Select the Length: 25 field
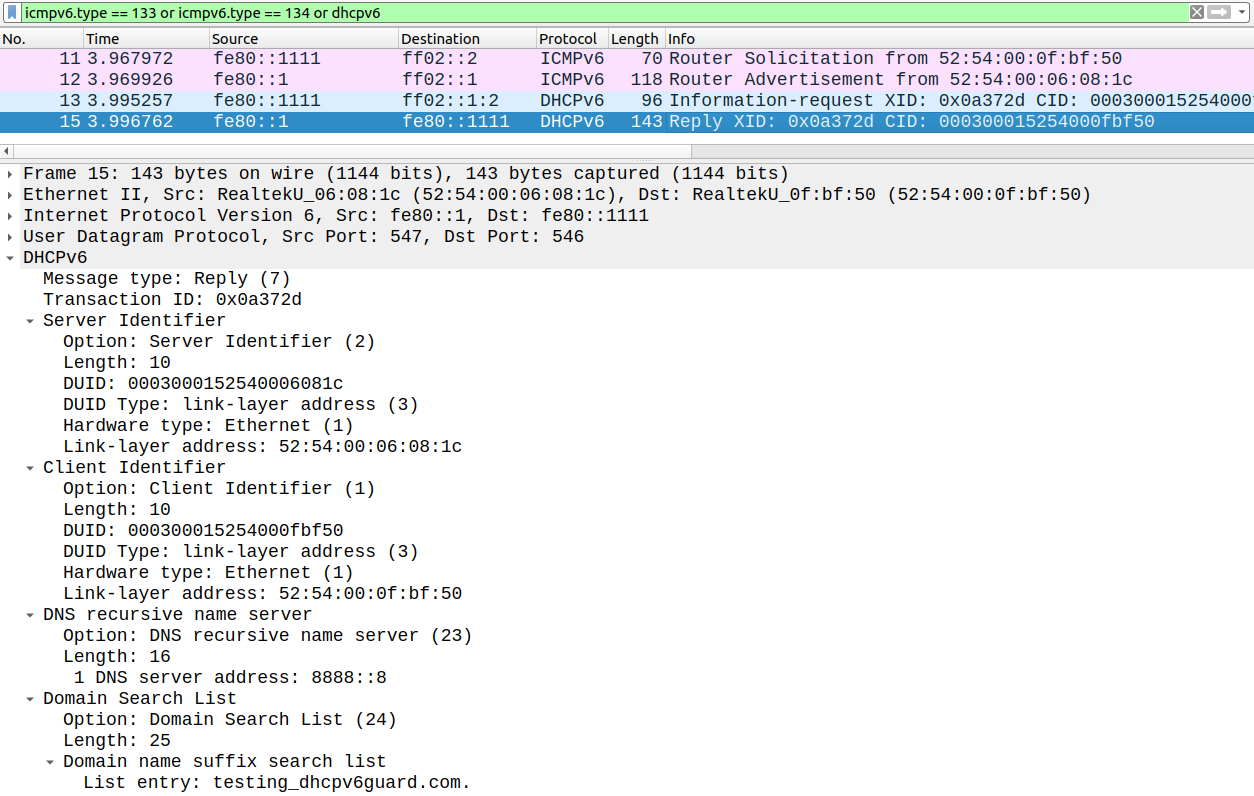The width and height of the screenshot is (1254, 796). 117,741
